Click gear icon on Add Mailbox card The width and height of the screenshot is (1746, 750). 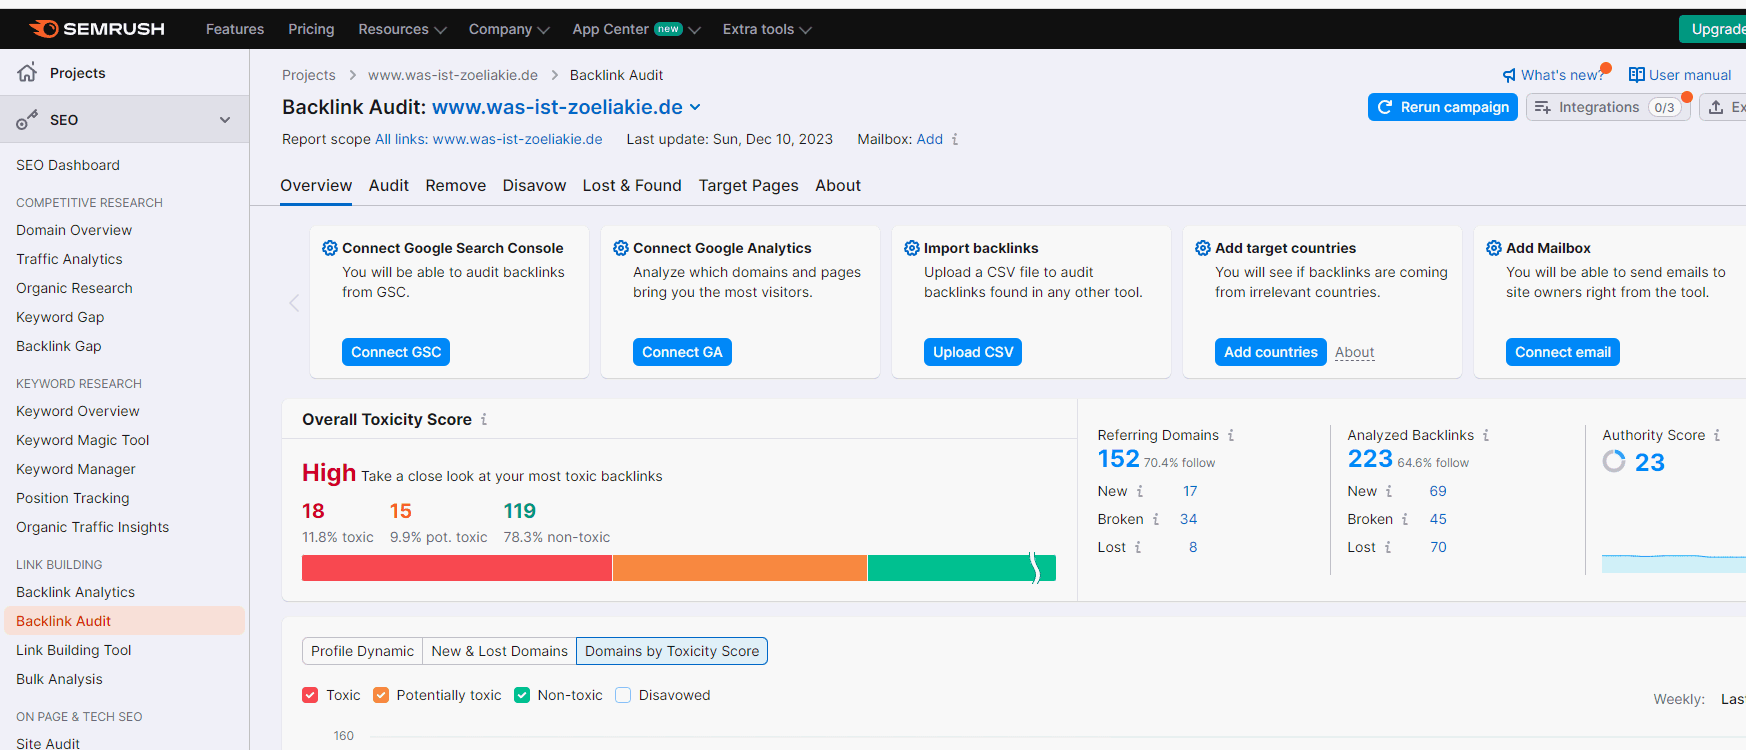pos(1494,248)
